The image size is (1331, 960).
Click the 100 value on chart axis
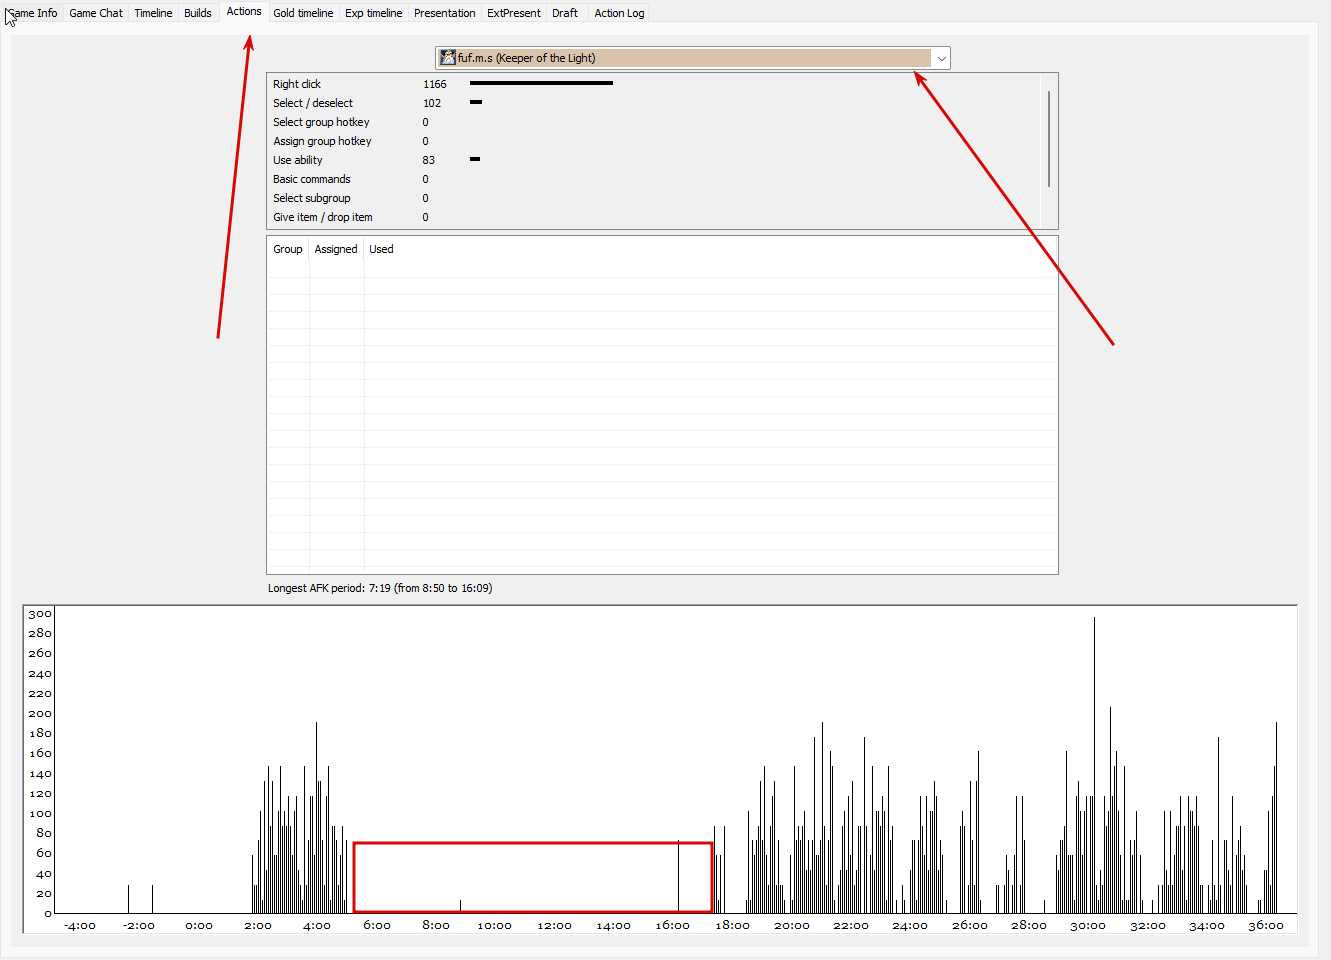40,813
